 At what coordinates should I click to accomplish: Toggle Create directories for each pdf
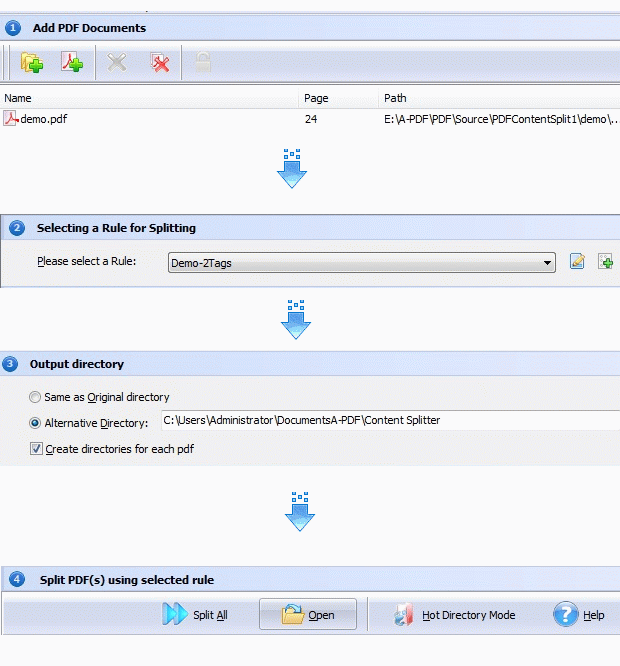36,449
